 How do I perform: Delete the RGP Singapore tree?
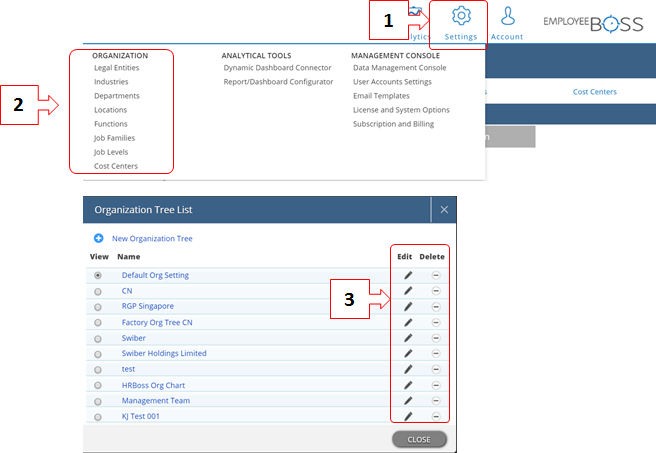[x=436, y=307]
